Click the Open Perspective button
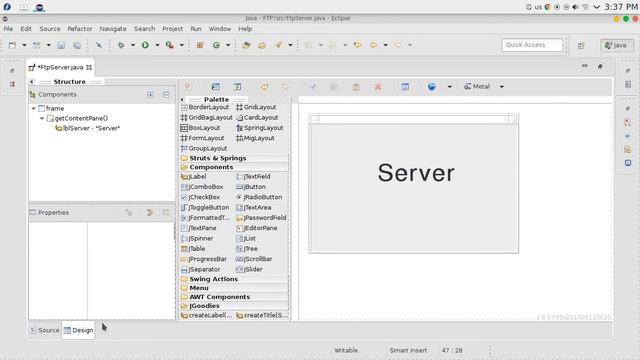640x360 pixels. (x=581, y=45)
